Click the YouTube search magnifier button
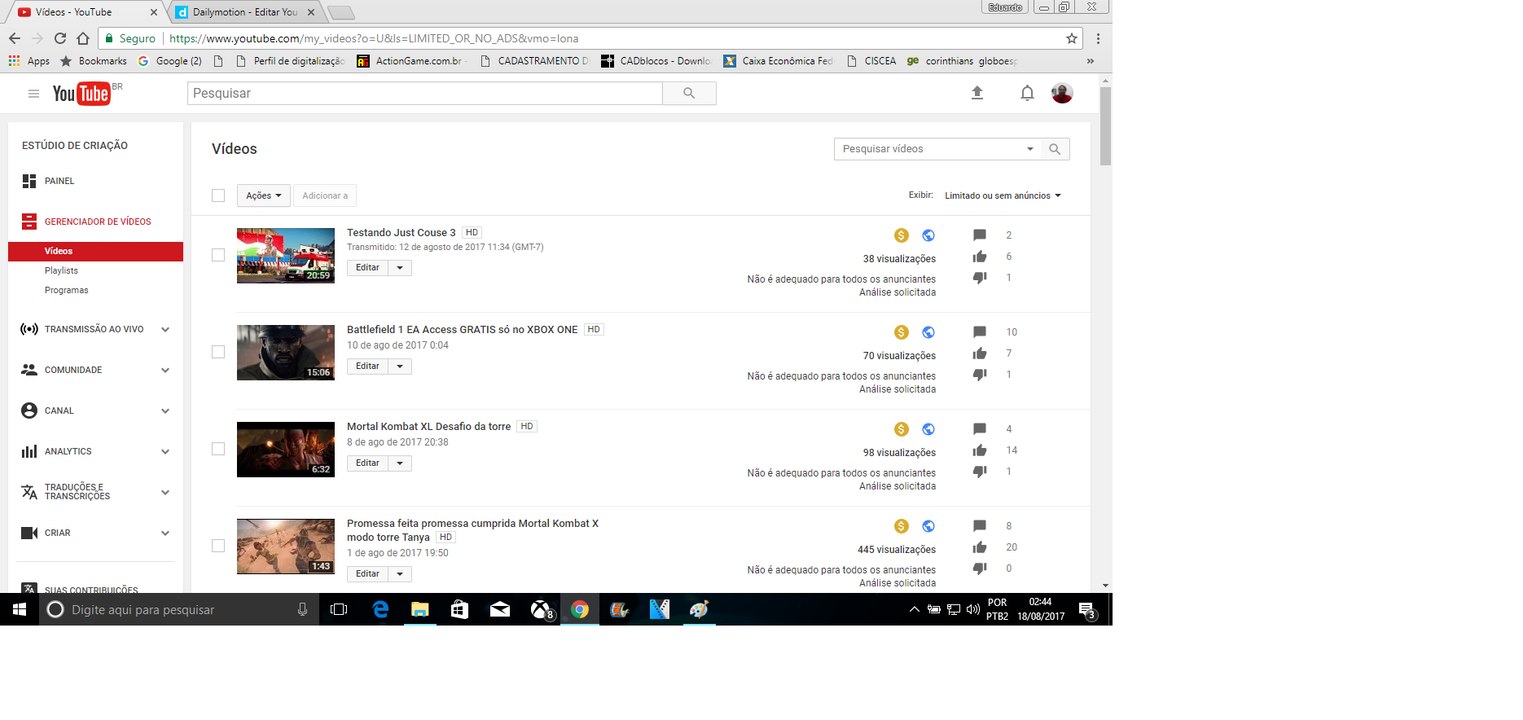The width and height of the screenshot is (1523, 720). click(x=689, y=93)
